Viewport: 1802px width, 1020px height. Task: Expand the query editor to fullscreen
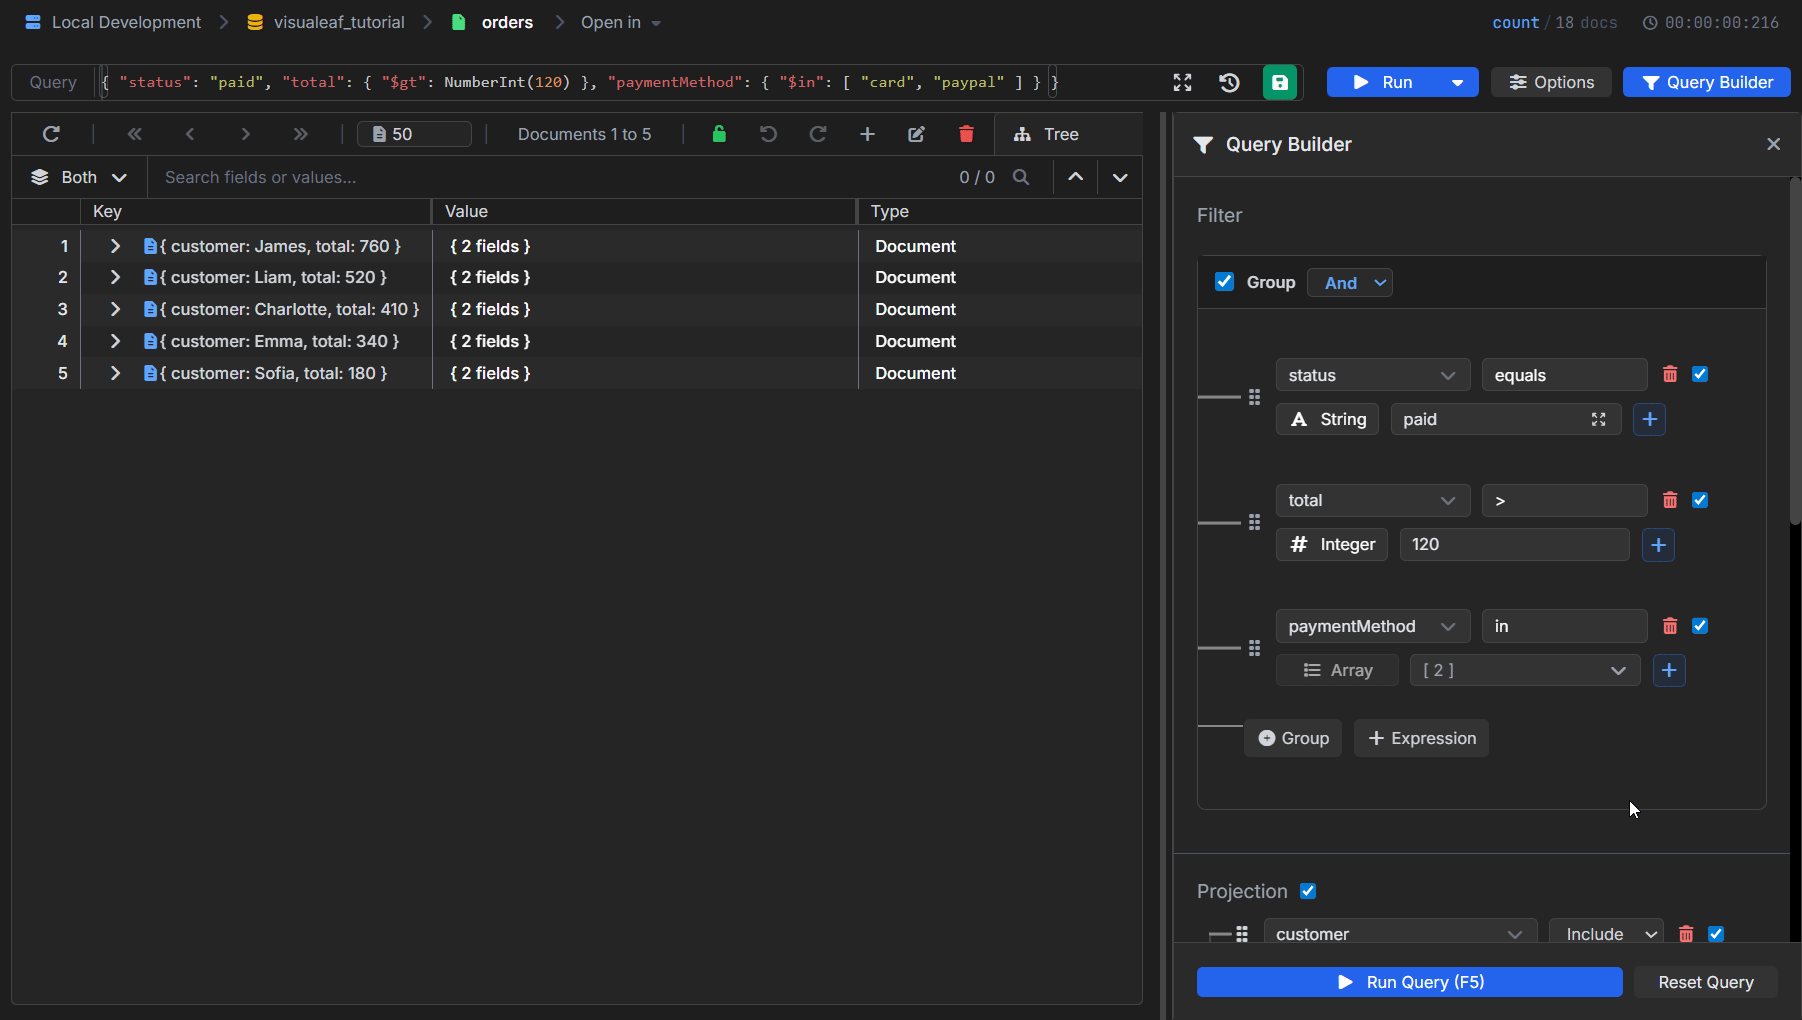click(1182, 83)
